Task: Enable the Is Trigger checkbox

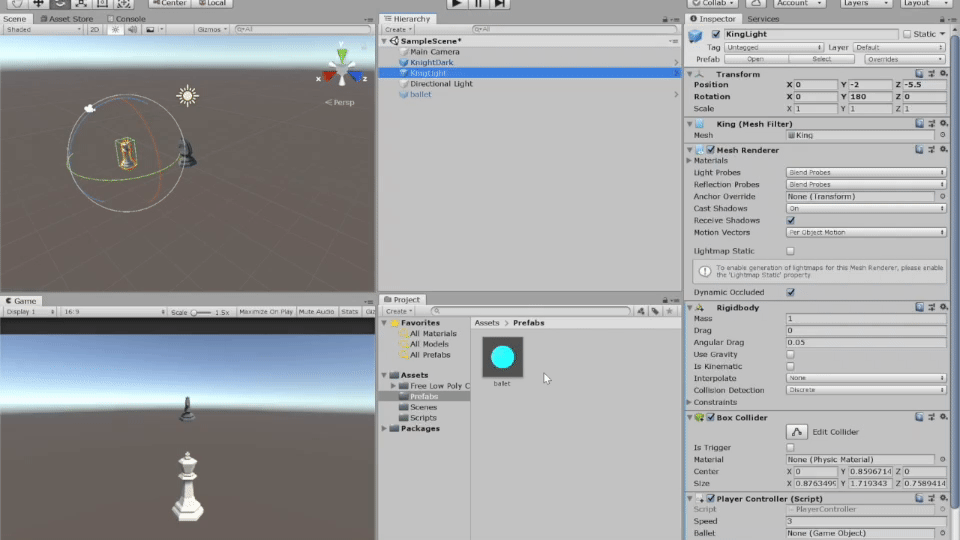Action: tap(791, 448)
